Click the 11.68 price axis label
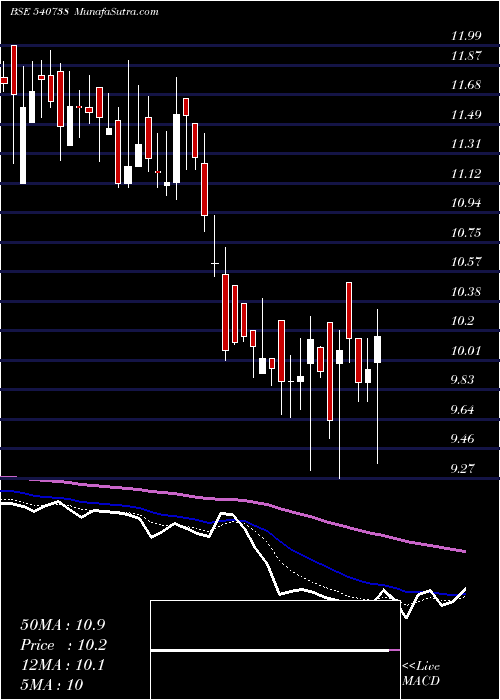500x700 pixels. tap(467, 85)
